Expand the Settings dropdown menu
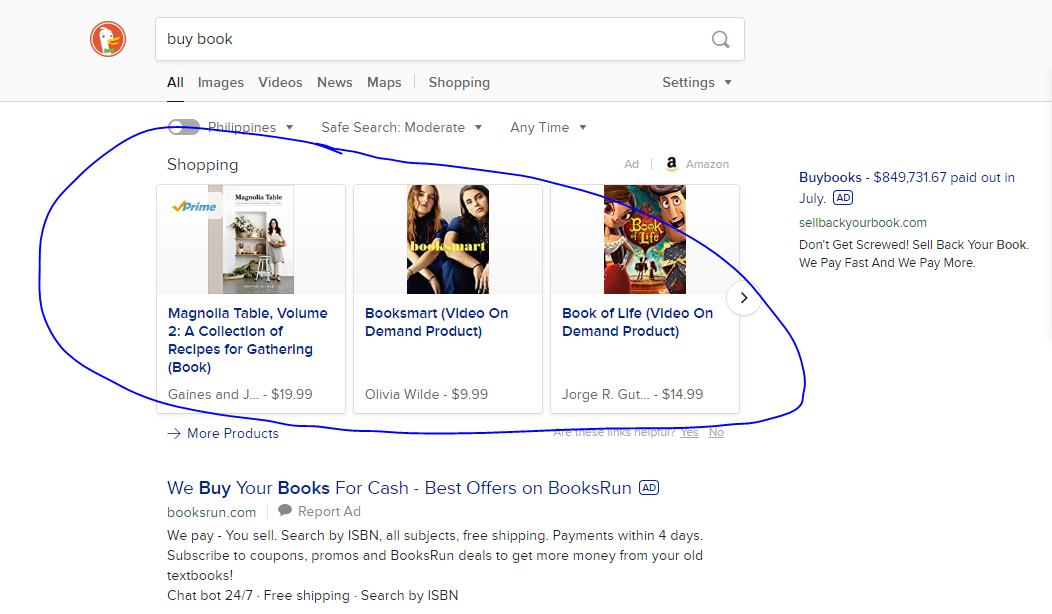1052x614 pixels. pyautogui.click(x=696, y=83)
